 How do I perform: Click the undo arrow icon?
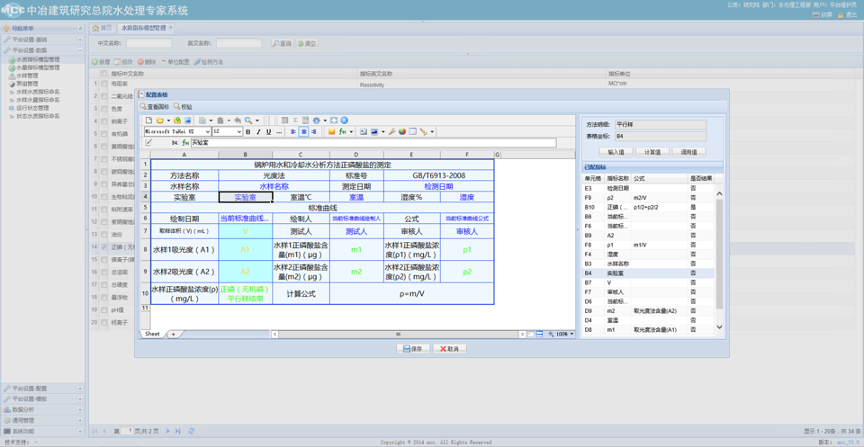237,121
